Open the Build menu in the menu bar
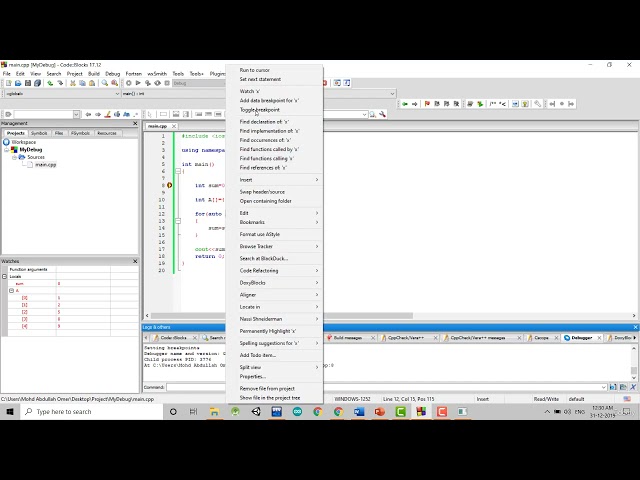This screenshot has height=480, width=640. click(94, 74)
